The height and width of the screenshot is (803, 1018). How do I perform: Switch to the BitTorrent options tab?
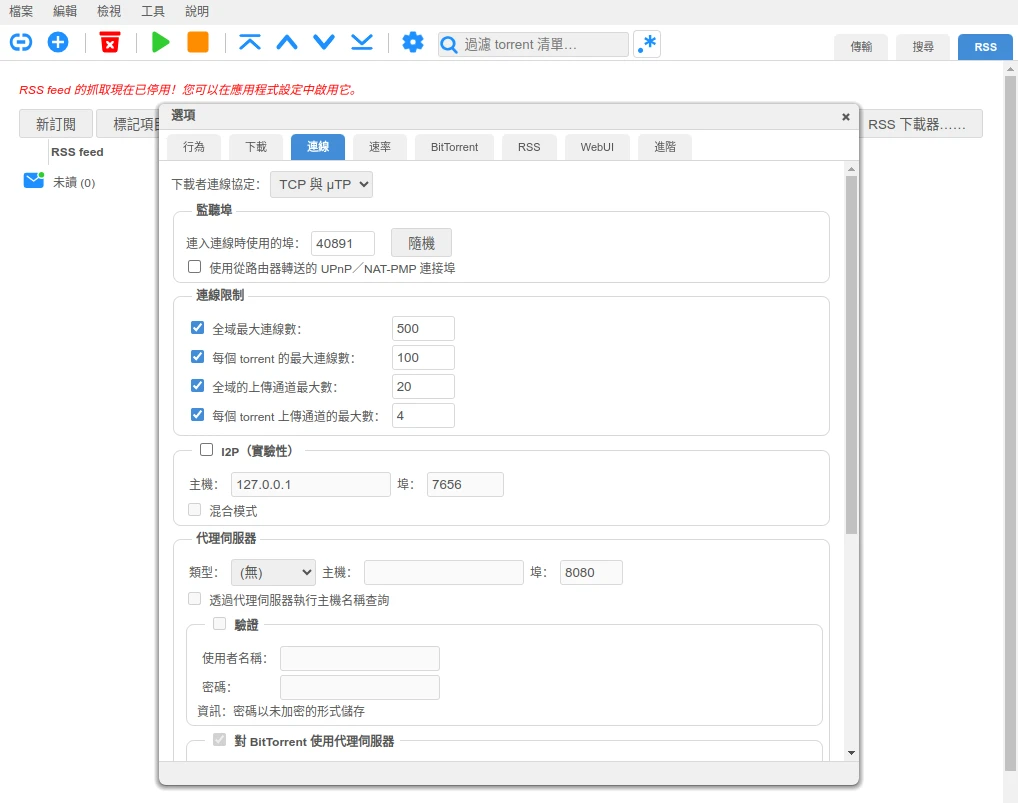(454, 147)
